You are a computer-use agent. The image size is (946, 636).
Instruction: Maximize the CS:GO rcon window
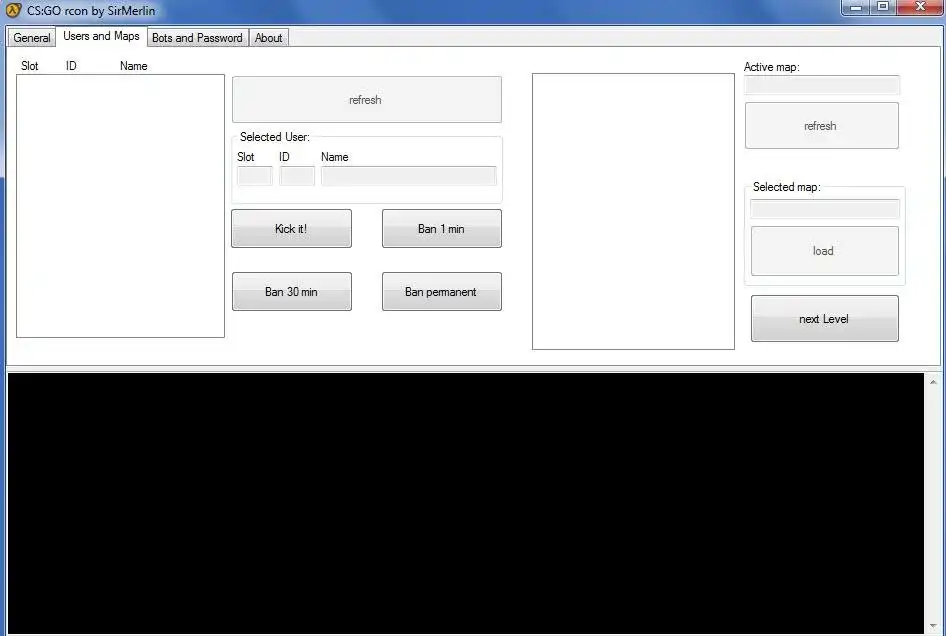(883, 7)
